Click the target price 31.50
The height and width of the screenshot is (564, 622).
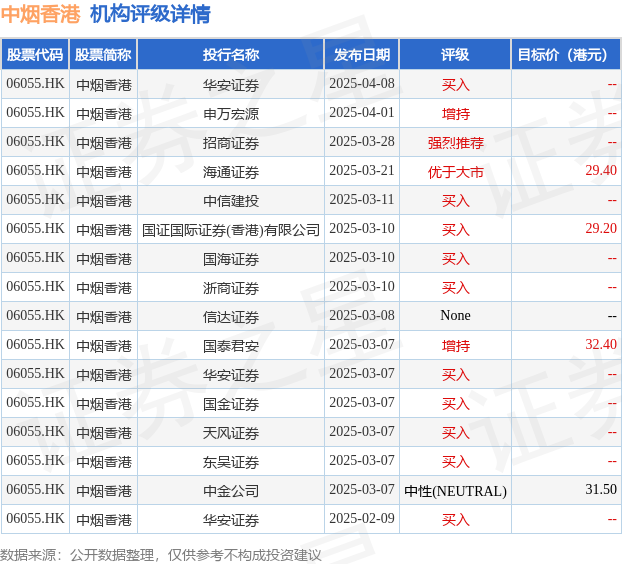point(601,489)
